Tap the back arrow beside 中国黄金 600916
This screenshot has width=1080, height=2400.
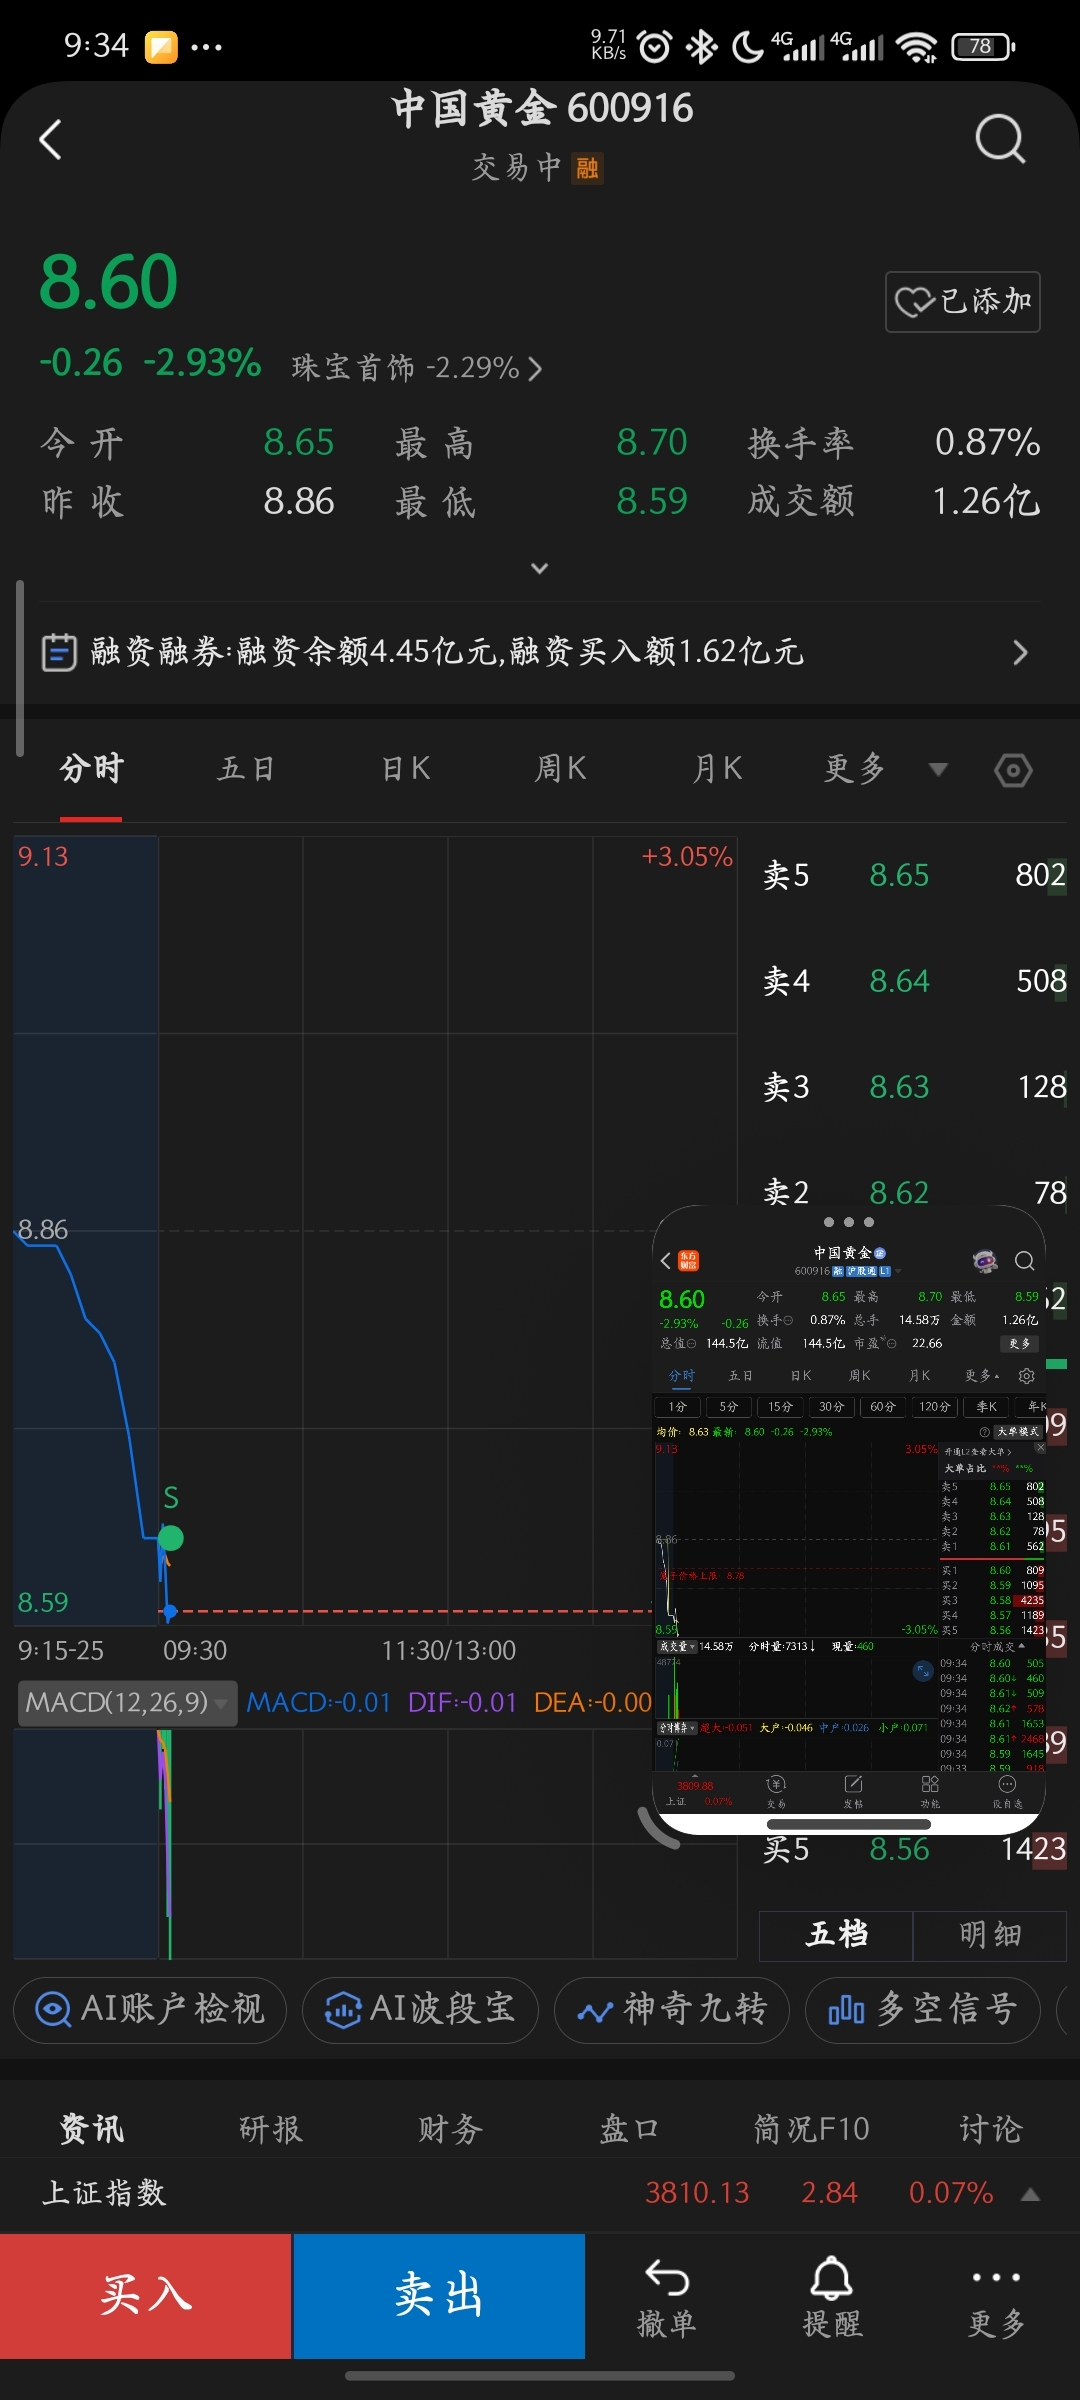click(50, 139)
